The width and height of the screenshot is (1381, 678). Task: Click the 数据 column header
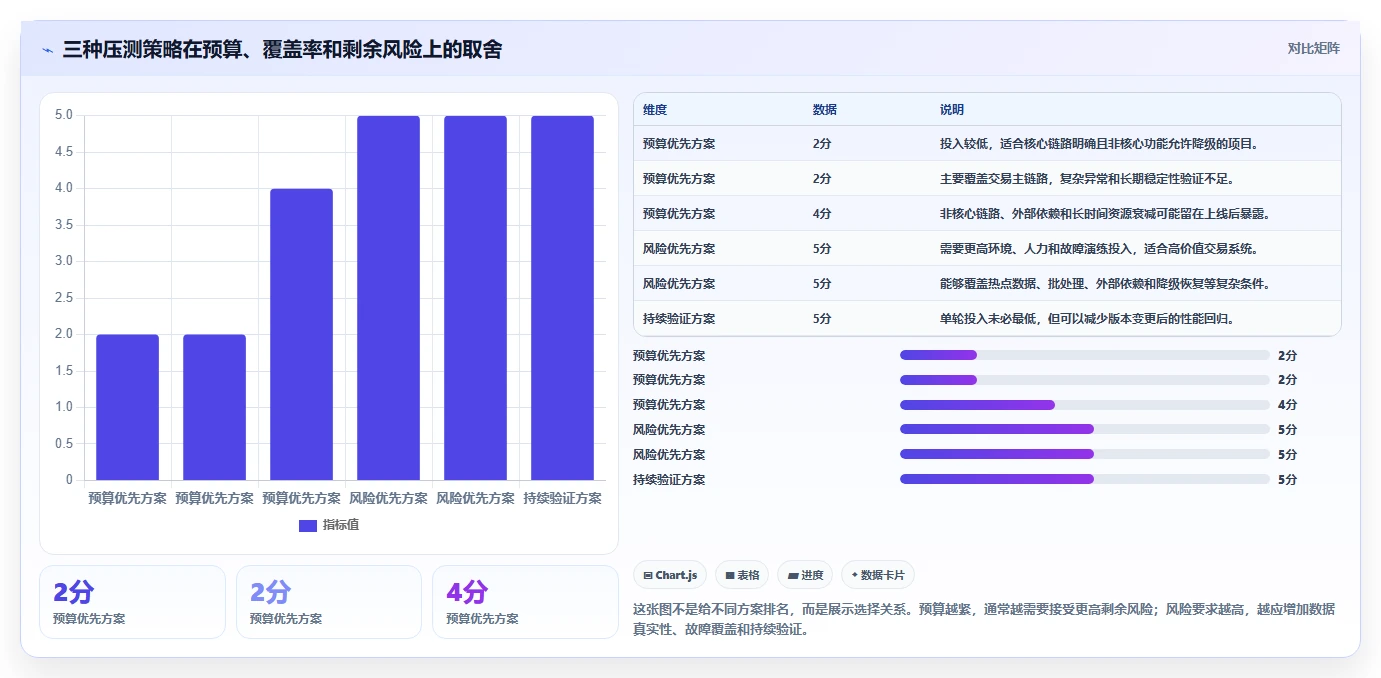[825, 110]
